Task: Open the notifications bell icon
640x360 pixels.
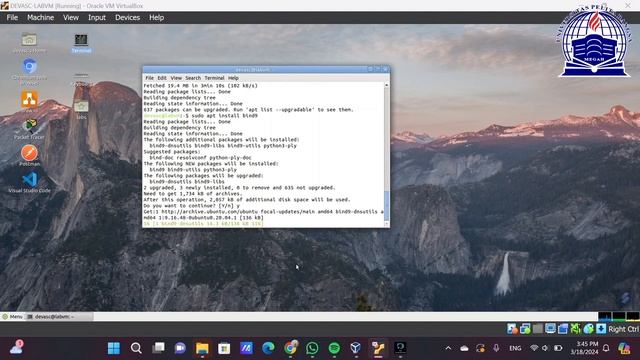Action: coord(606,348)
